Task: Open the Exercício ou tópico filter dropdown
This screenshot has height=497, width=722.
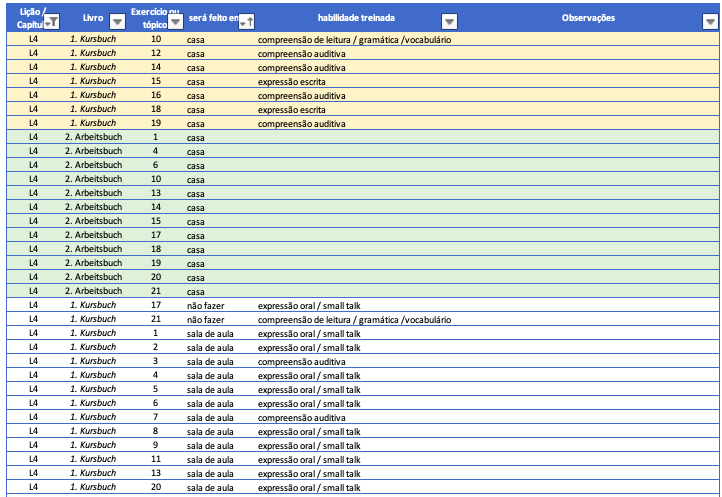Action: 175,21
